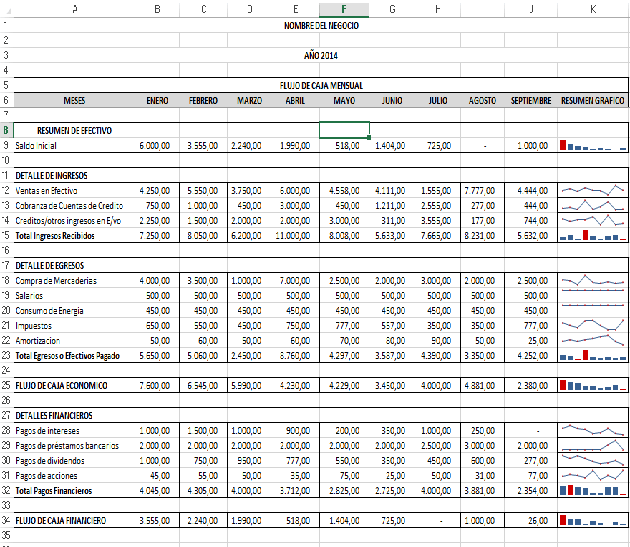Select column B header
Screen dimensions: 630x547
point(158,9)
